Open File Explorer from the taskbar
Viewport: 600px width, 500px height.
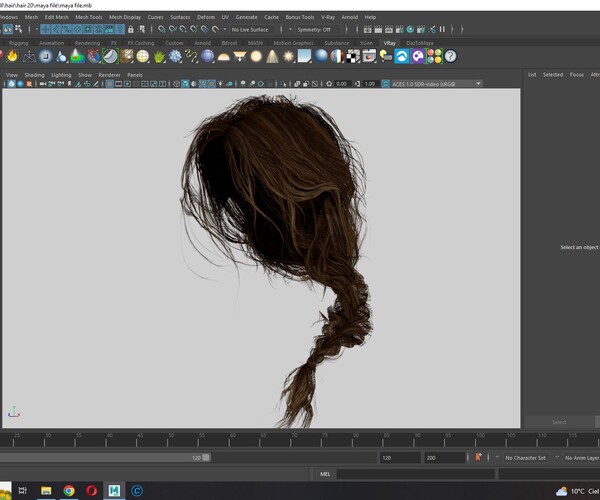point(46,490)
